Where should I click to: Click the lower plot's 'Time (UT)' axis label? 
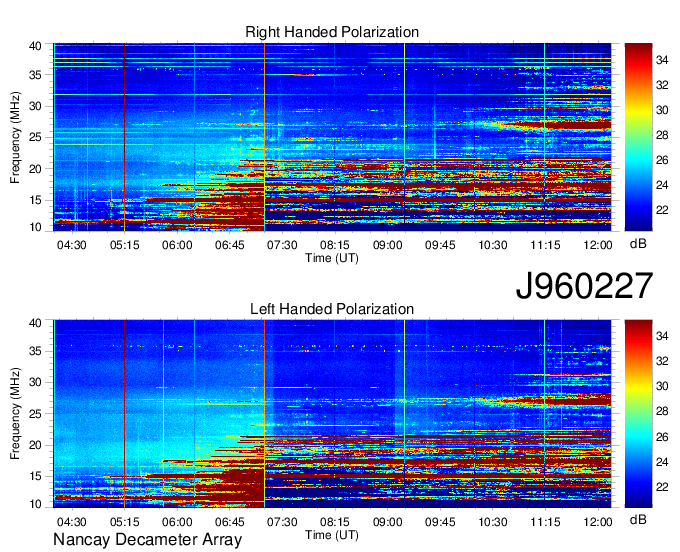pyautogui.click(x=332, y=535)
